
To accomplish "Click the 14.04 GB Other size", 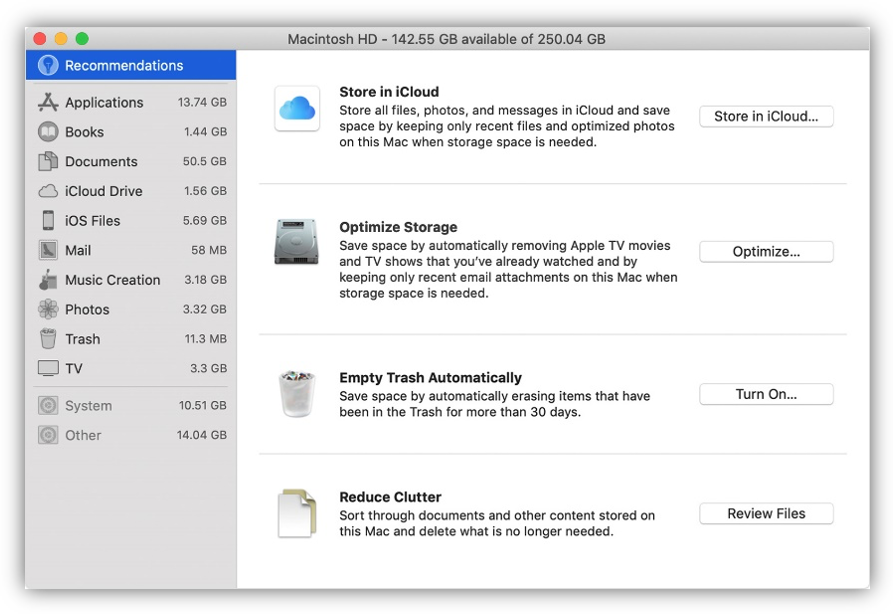I will tap(202, 435).
